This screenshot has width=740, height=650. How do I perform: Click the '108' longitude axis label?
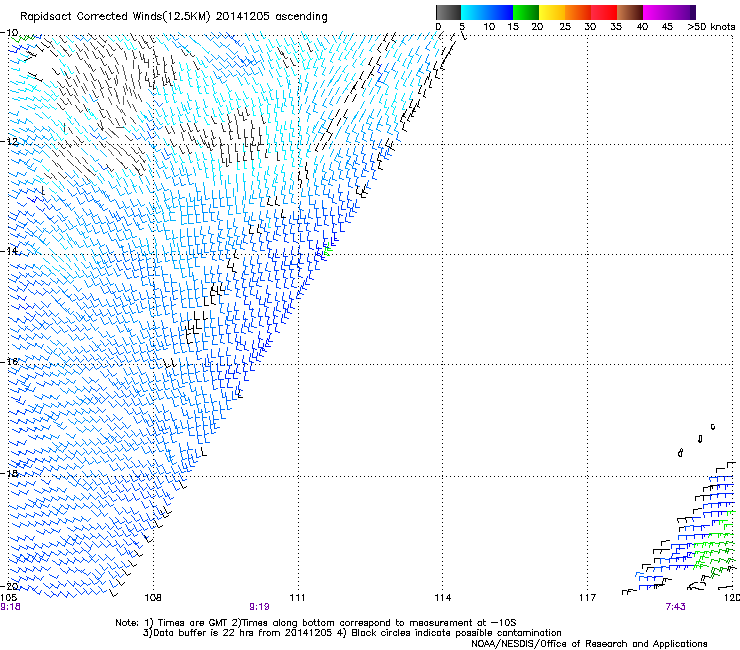click(x=152, y=598)
